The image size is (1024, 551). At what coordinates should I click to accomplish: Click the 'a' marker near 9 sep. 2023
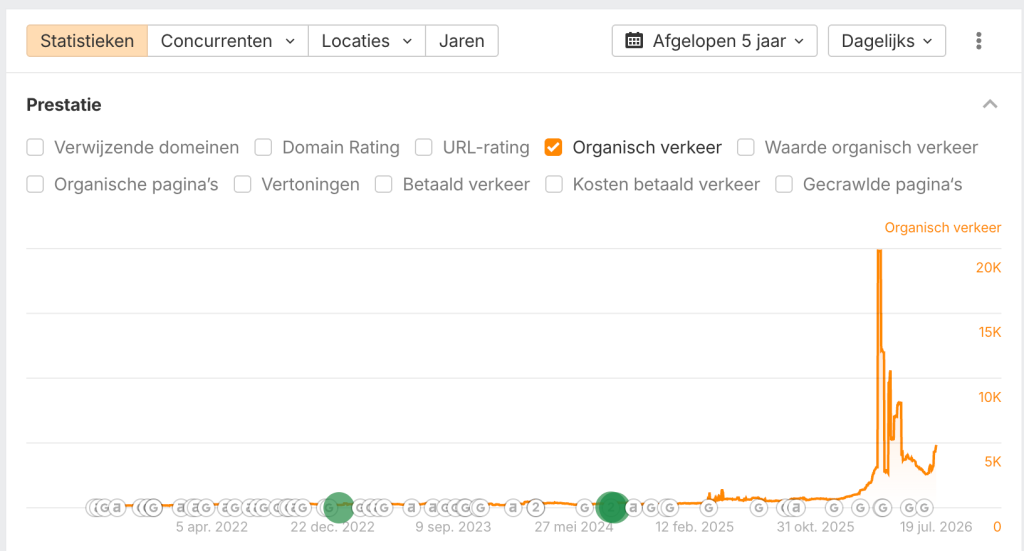[x=432, y=507]
